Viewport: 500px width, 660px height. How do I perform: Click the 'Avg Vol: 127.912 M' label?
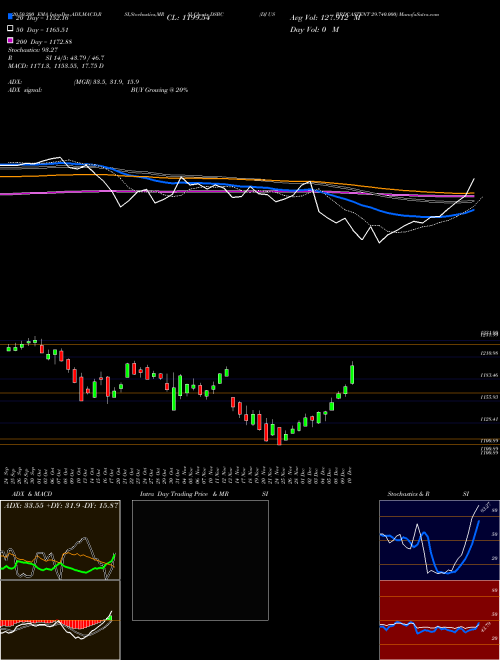point(325,18)
